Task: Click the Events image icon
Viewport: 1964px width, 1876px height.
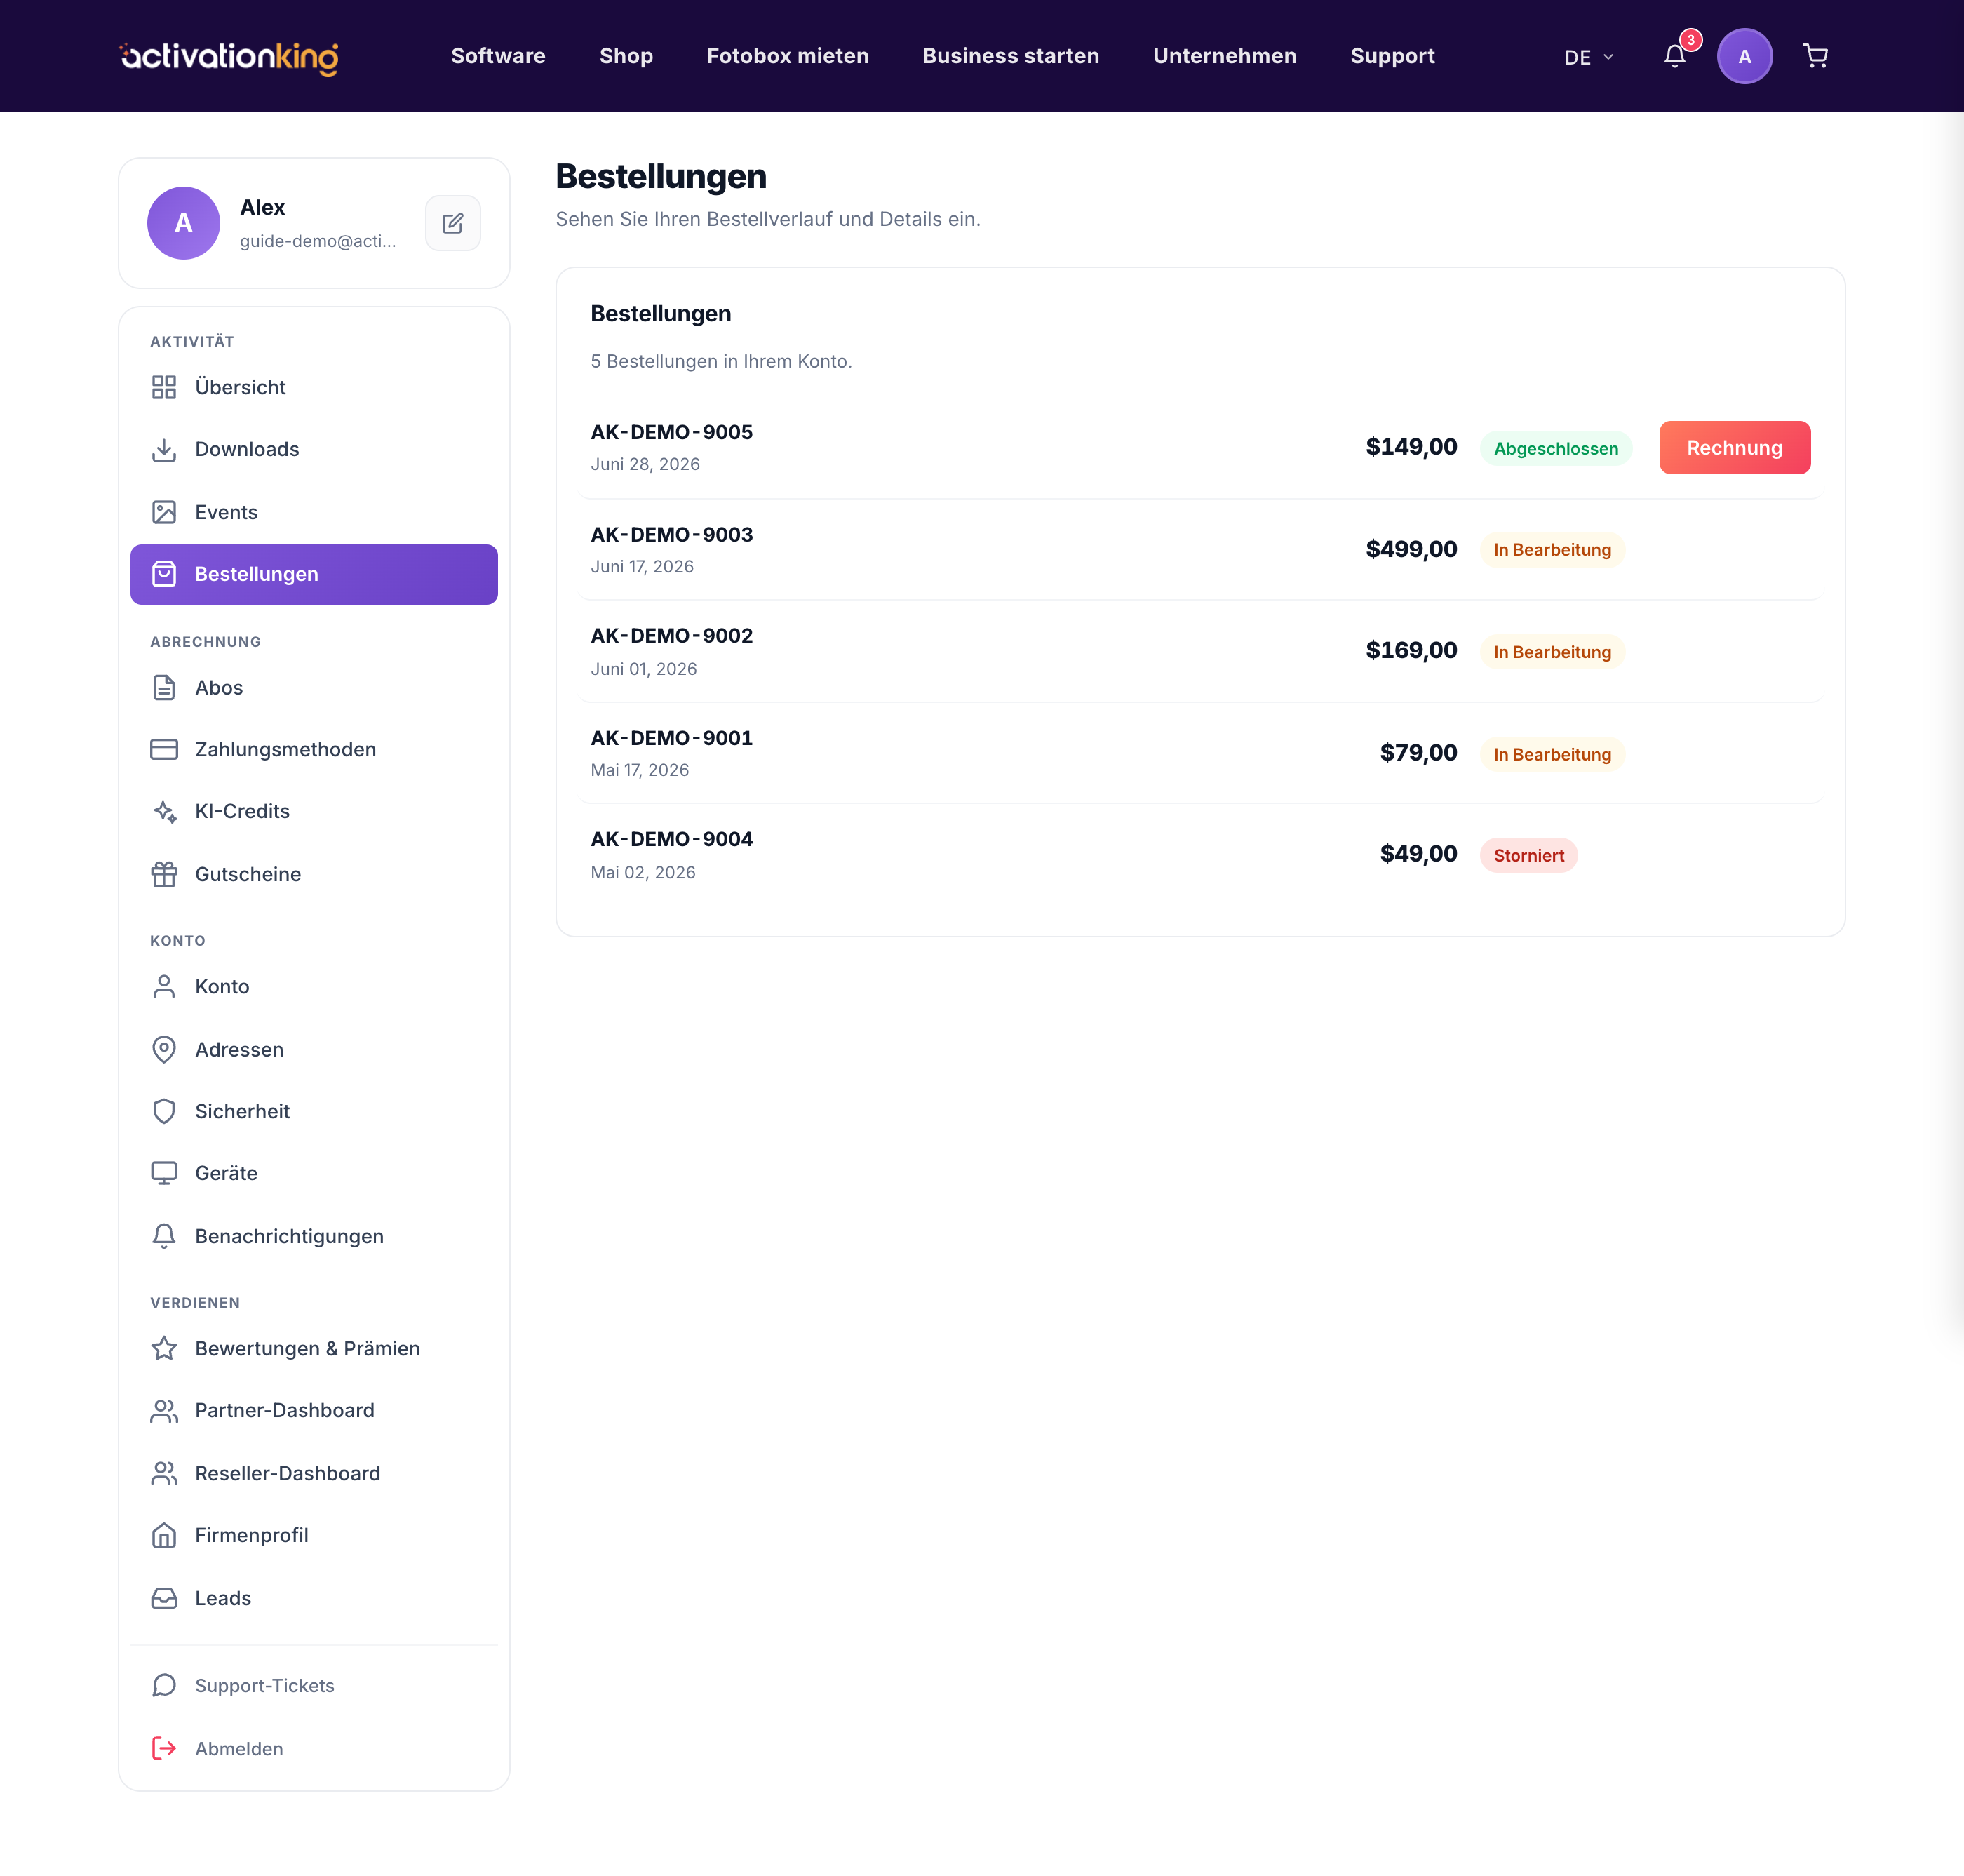Action: (x=164, y=512)
